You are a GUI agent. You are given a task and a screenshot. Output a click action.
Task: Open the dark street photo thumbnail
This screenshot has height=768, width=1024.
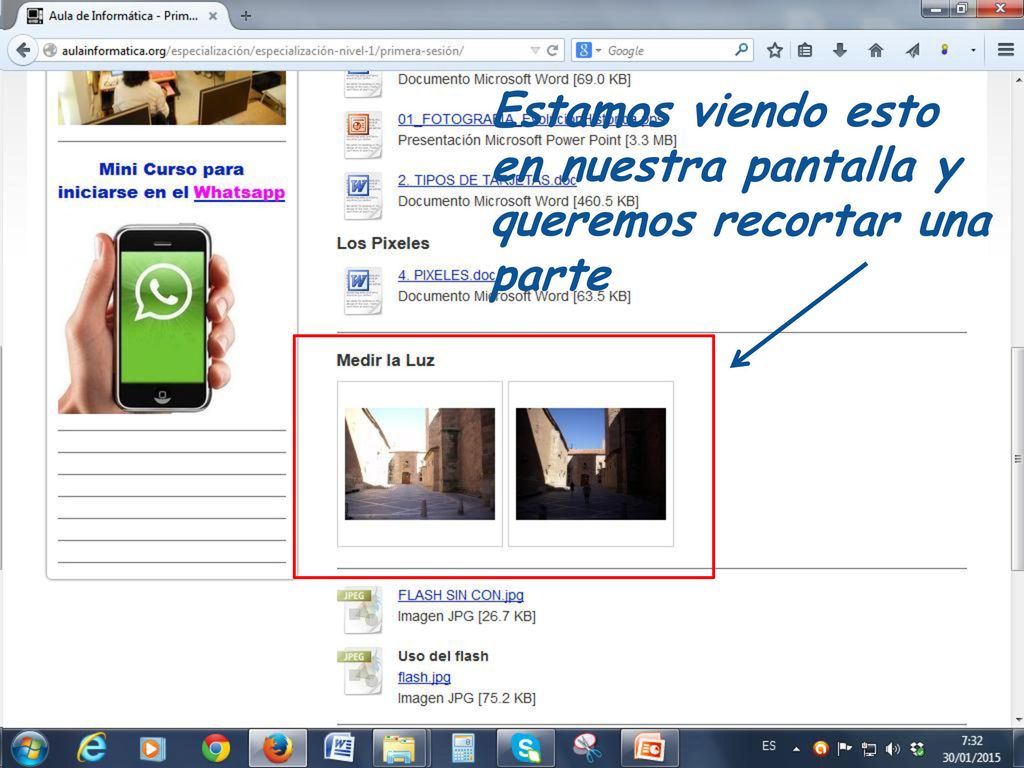(x=591, y=464)
